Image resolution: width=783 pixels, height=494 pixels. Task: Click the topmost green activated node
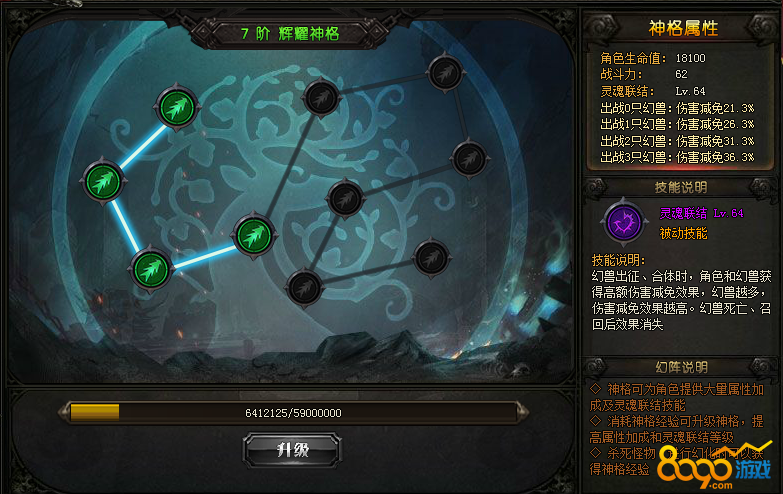177,108
